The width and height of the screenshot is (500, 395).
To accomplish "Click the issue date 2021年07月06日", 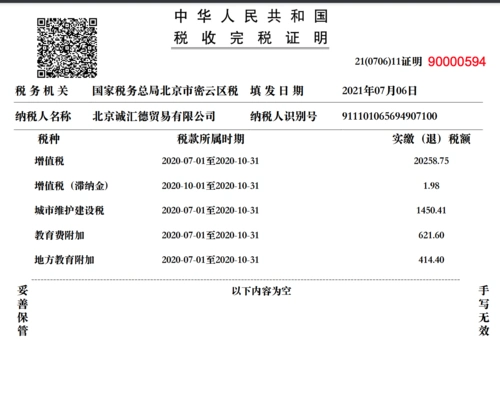I will tap(379, 91).
